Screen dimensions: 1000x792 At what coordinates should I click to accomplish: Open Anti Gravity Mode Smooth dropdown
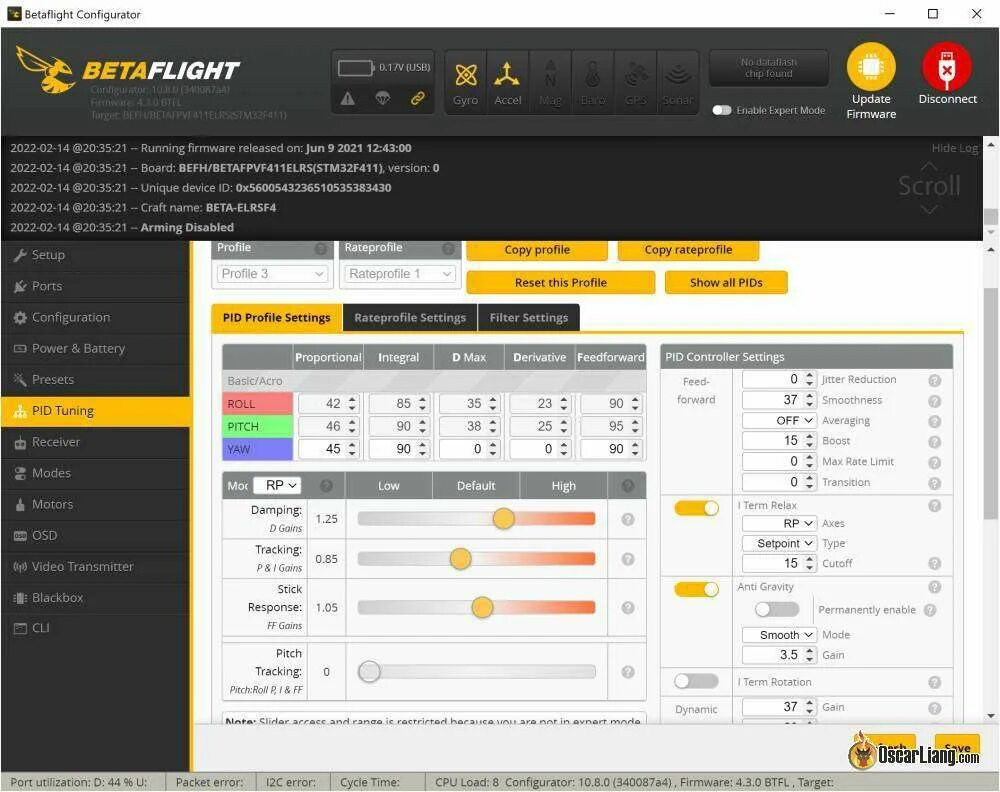point(779,635)
